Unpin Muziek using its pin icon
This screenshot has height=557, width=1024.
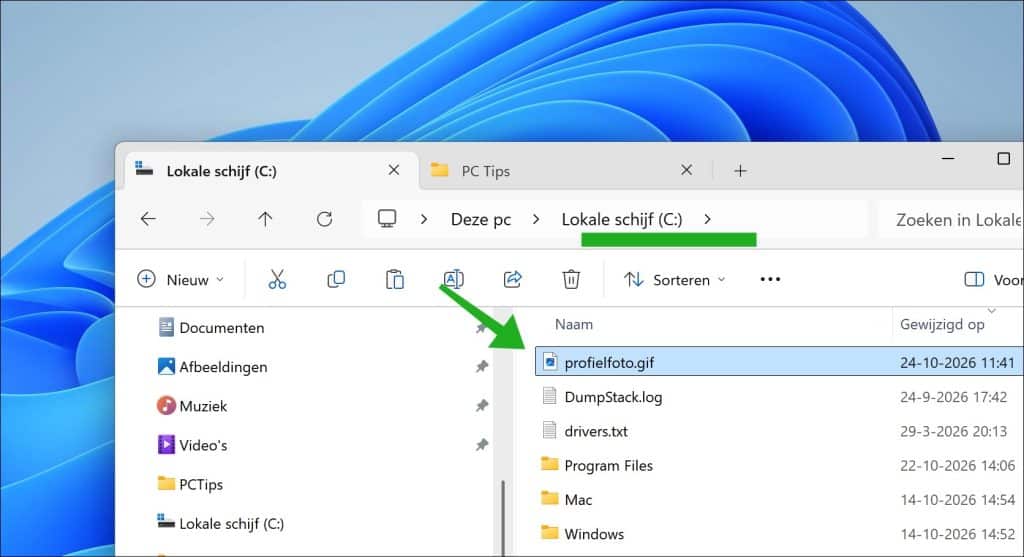482,406
